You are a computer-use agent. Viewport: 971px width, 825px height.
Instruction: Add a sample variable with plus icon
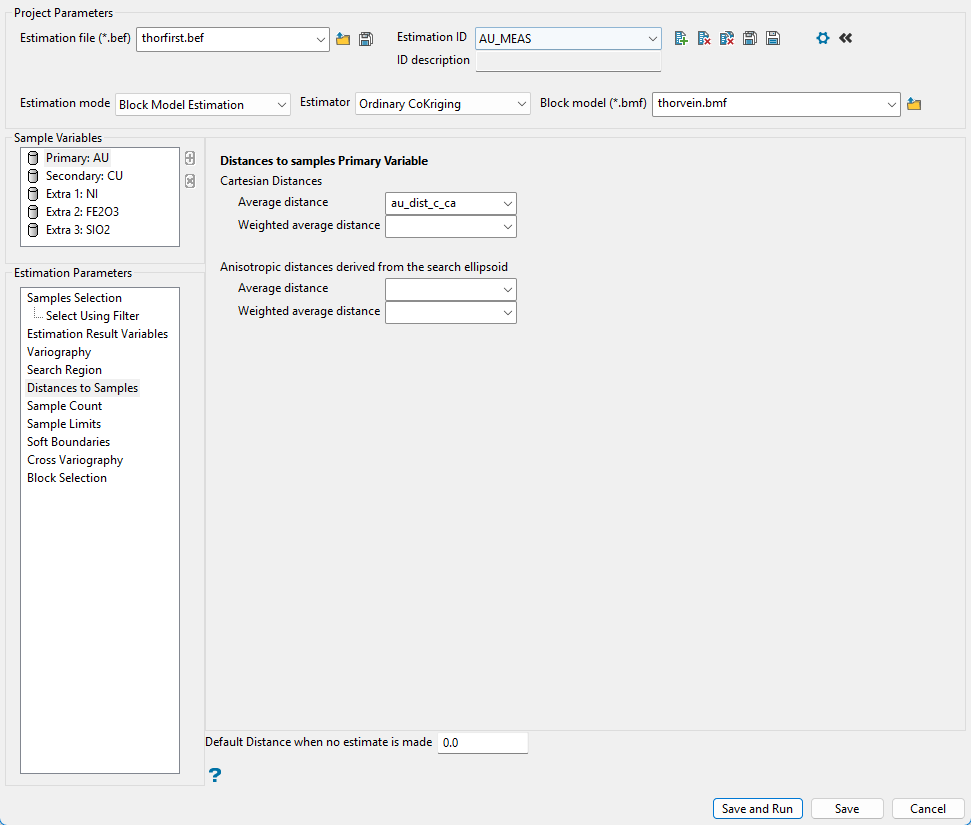coord(190,158)
